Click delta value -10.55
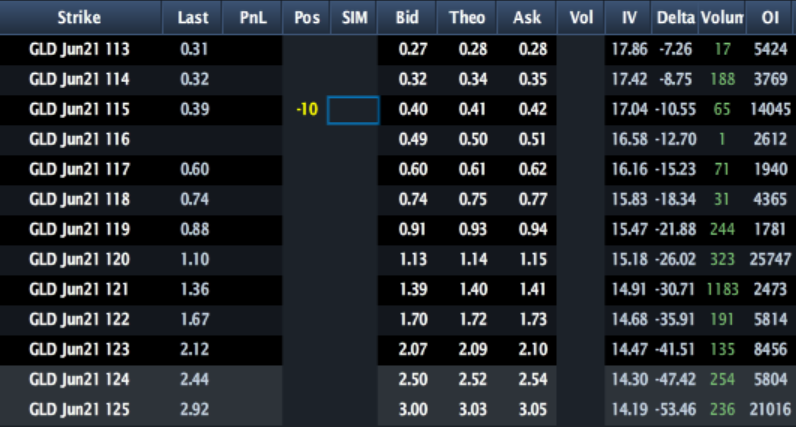Viewport: 796px width, 427px height. pos(676,110)
